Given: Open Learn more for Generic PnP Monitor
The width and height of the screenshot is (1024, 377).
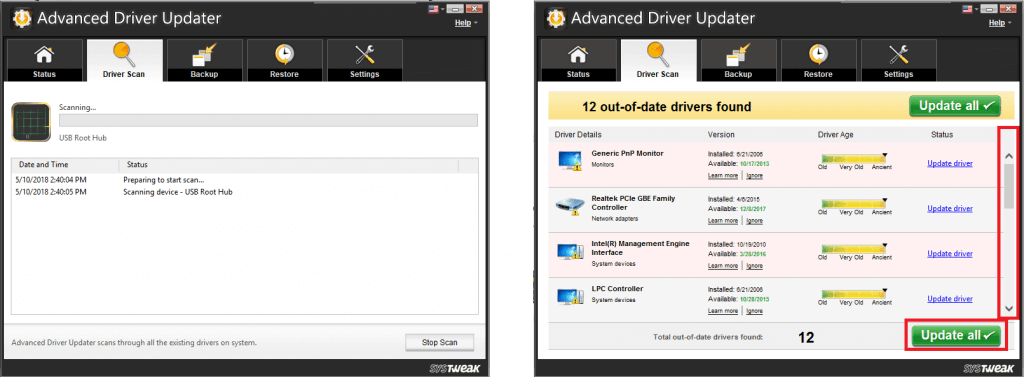Looking at the screenshot, I should pyautogui.click(x=723, y=176).
